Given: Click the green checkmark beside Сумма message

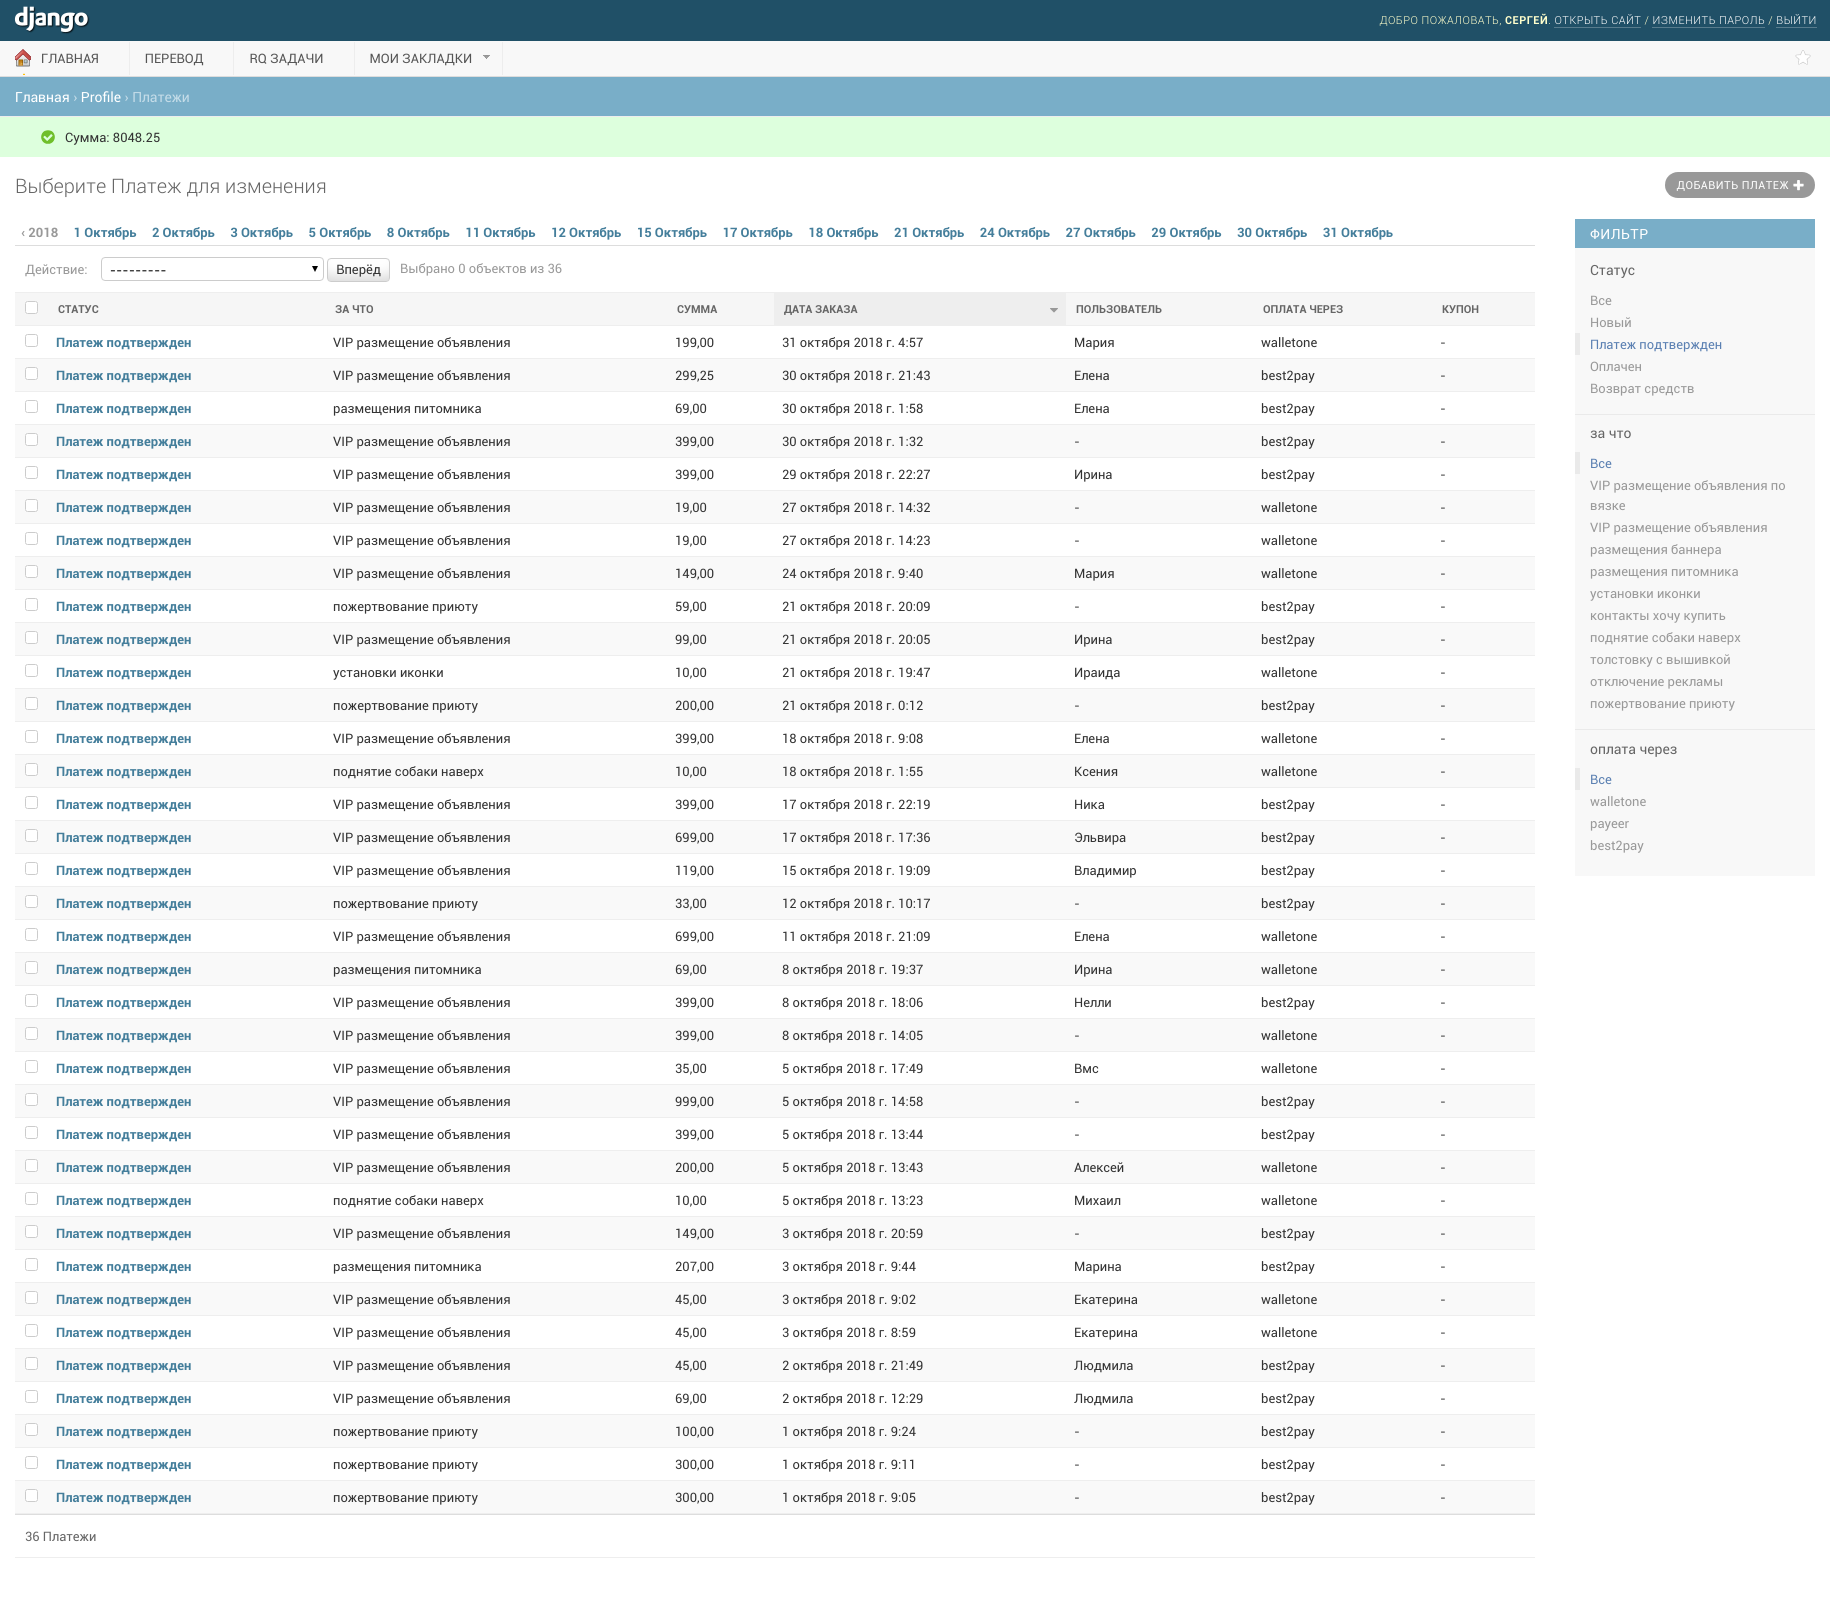Looking at the screenshot, I should (48, 137).
